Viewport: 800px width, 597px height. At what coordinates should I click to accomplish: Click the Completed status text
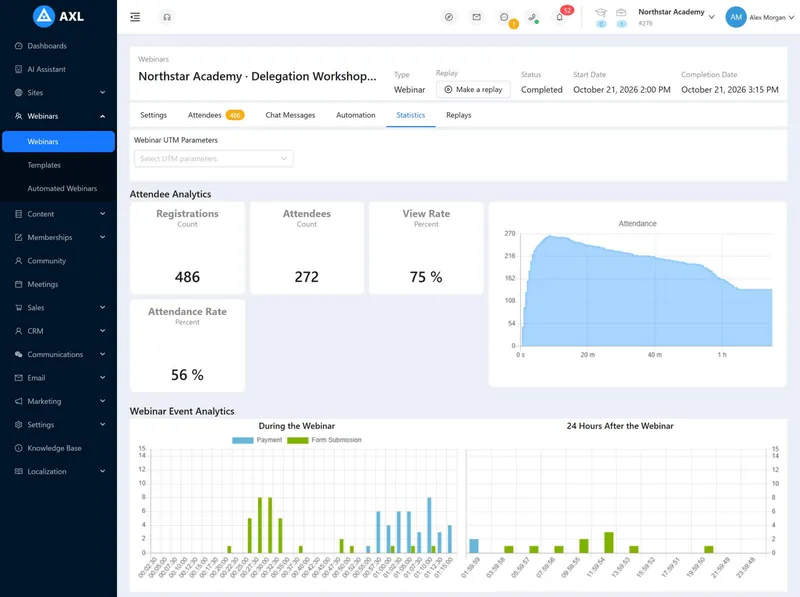pos(541,90)
